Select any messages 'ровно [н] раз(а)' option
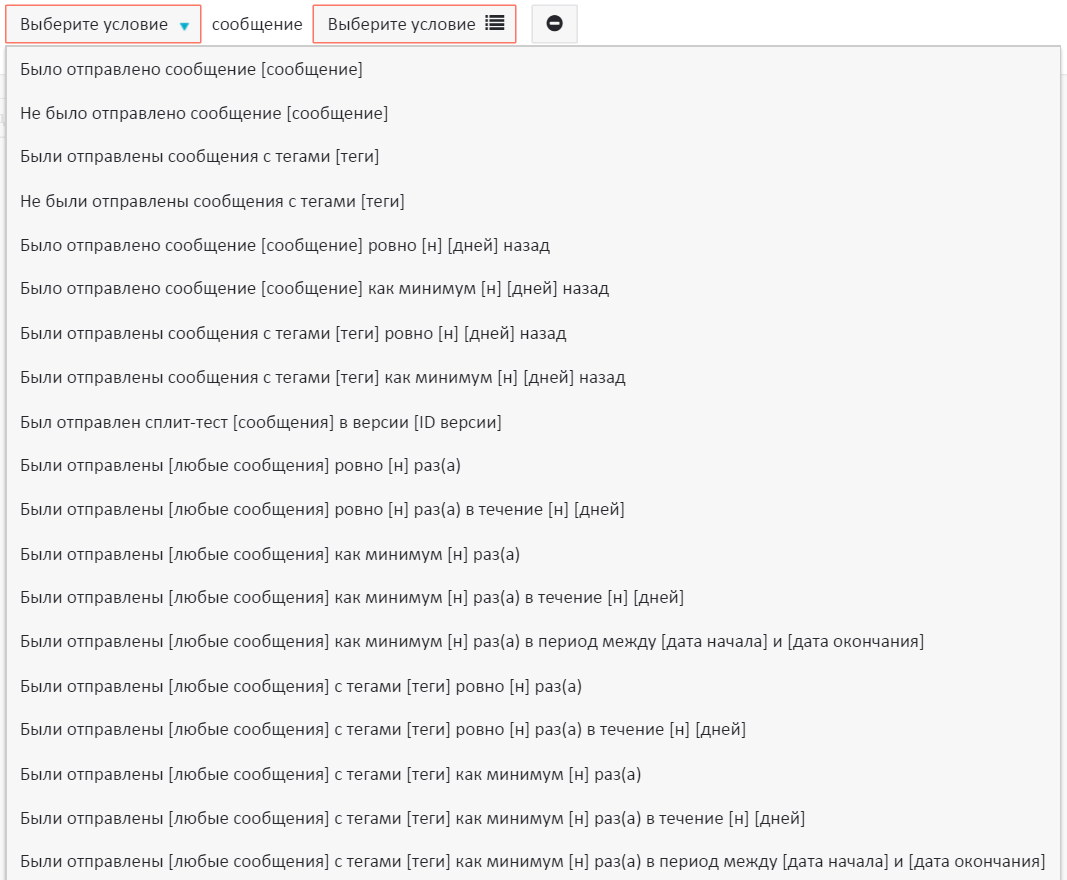Viewport: 1067px width, 880px height. pos(240,466)
